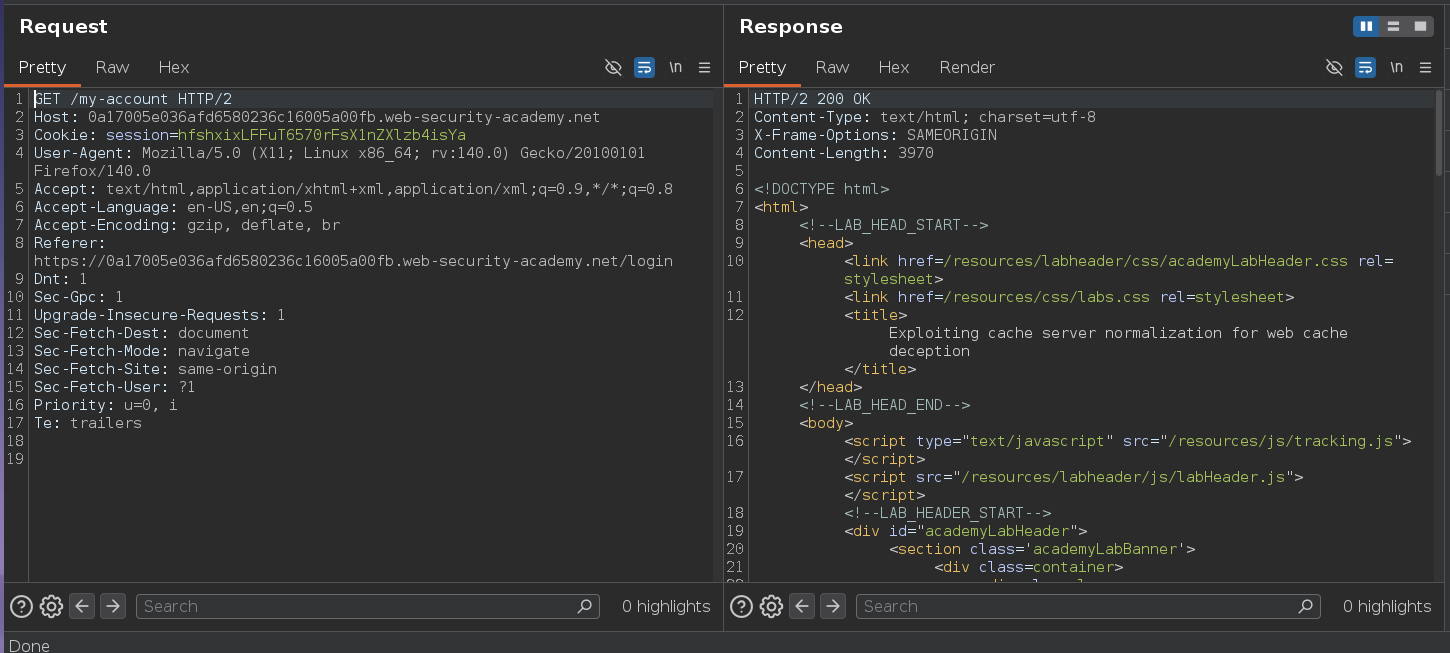Click the Accept-Encoding header line
Viewport: 1450px width, 653px height.
coord(187,225)
